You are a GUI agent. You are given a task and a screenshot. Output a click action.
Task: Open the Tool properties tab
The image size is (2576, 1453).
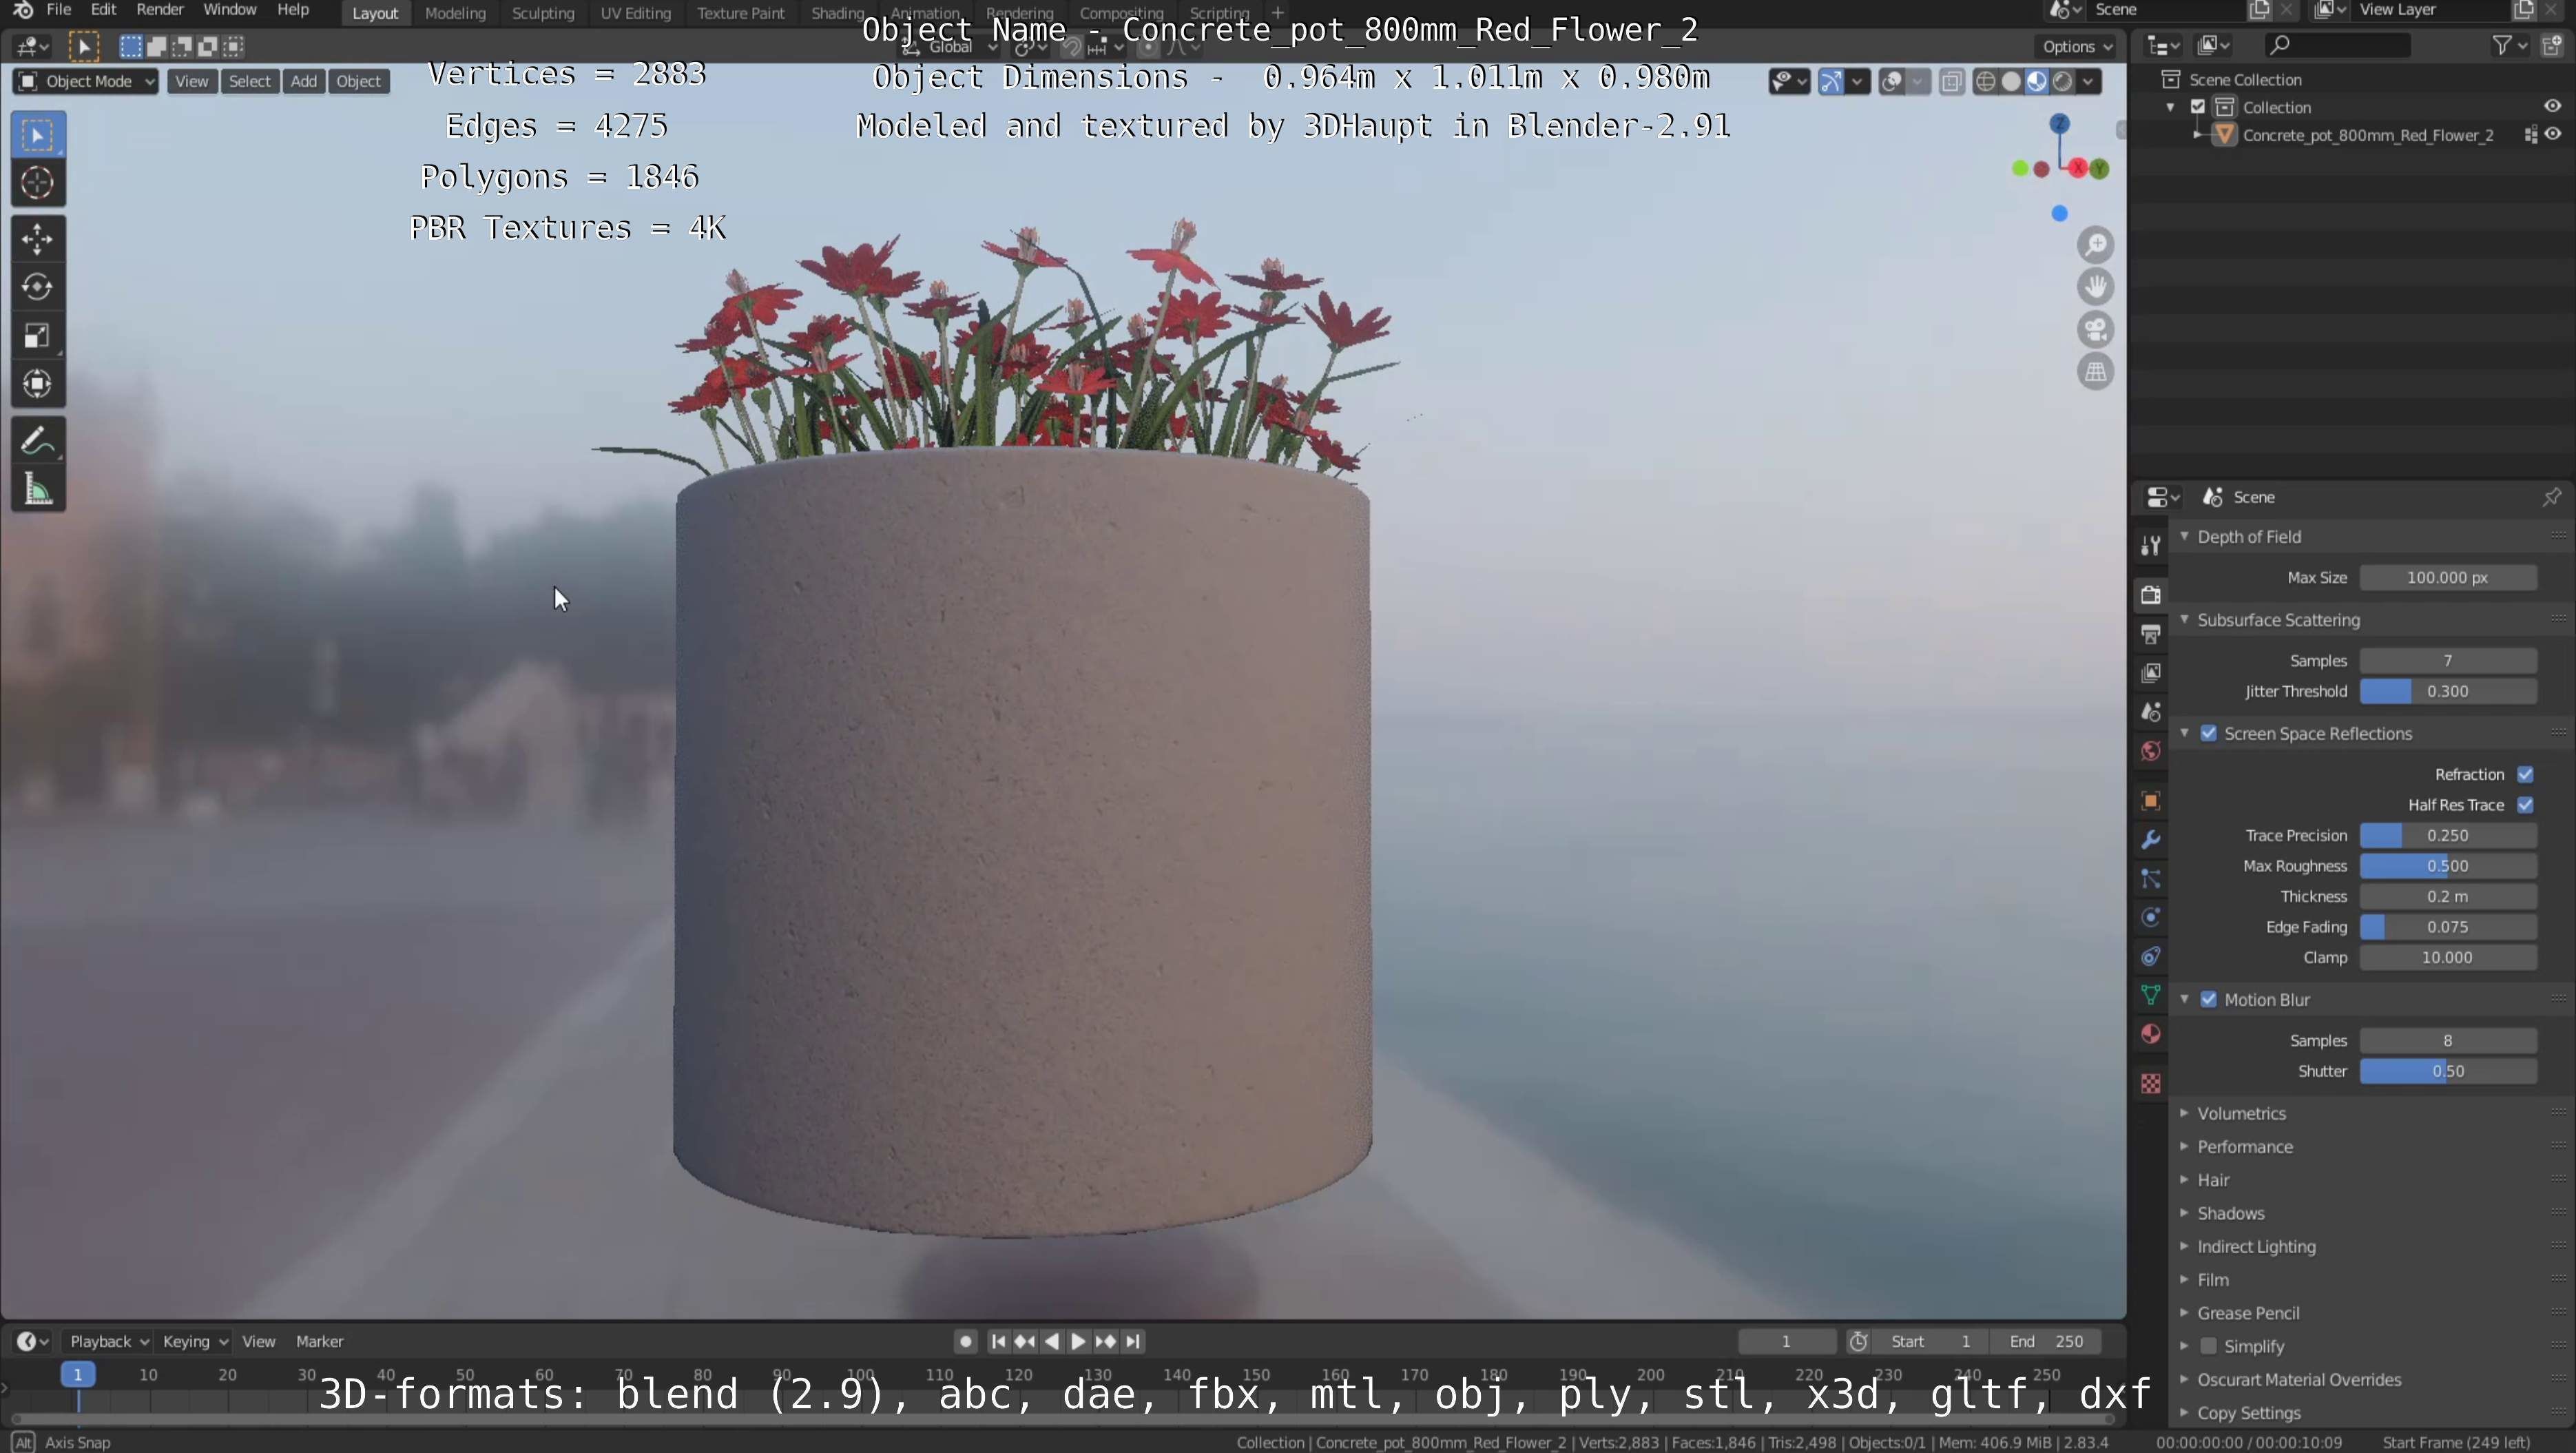coord(2151,545)
